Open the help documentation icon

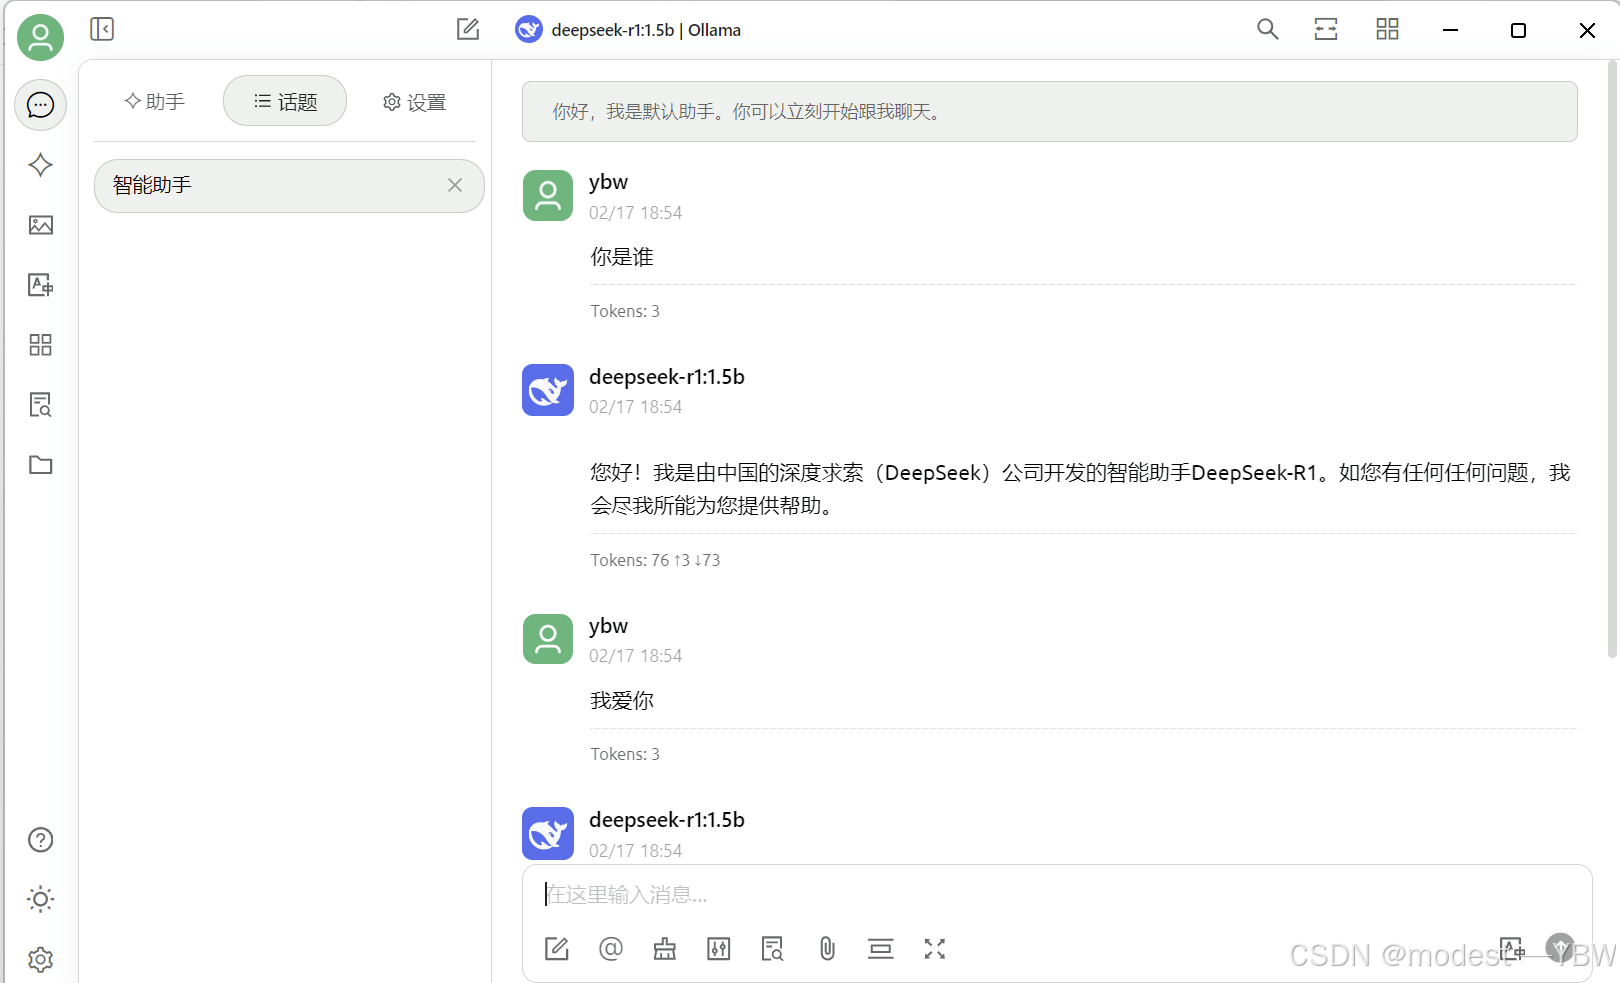click(x=41, y=840)
